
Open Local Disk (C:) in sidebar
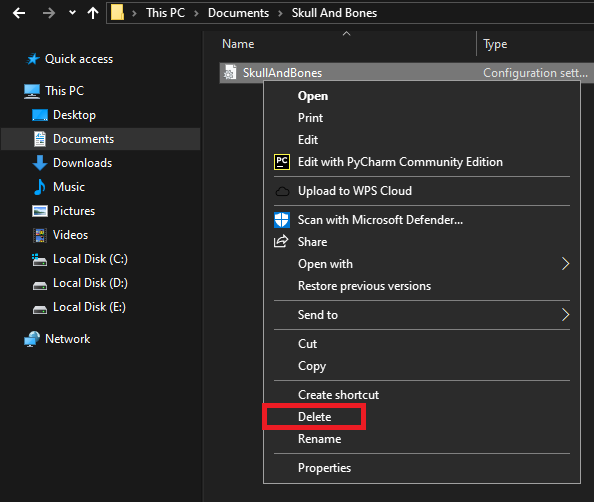click(90, 259)
